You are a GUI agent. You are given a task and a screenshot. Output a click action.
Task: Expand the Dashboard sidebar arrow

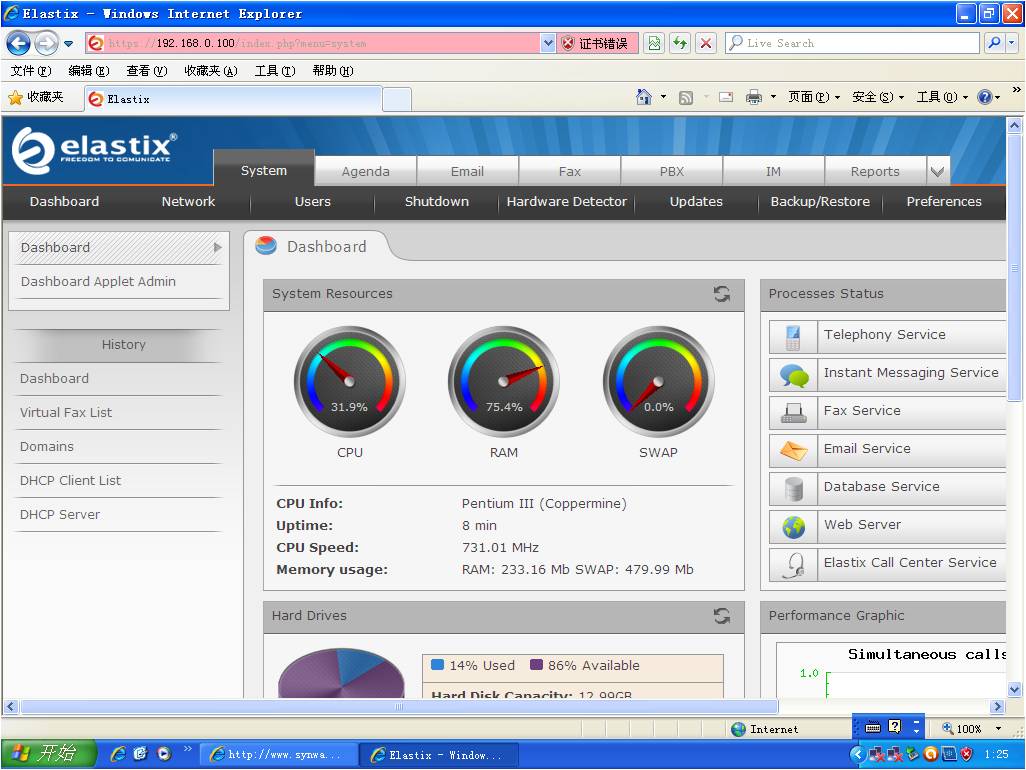(217, 247)
